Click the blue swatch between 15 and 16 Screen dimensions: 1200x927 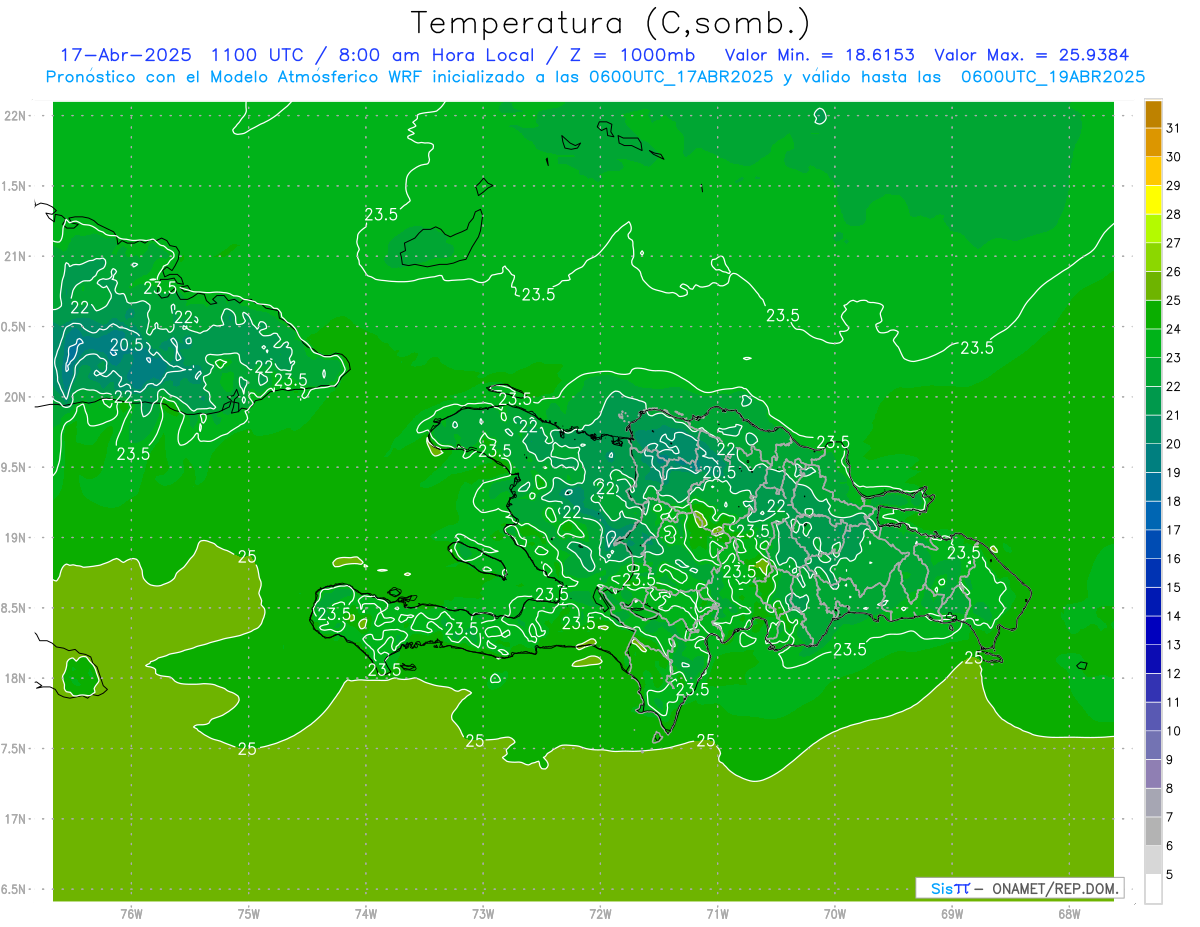click(1153, 573)
